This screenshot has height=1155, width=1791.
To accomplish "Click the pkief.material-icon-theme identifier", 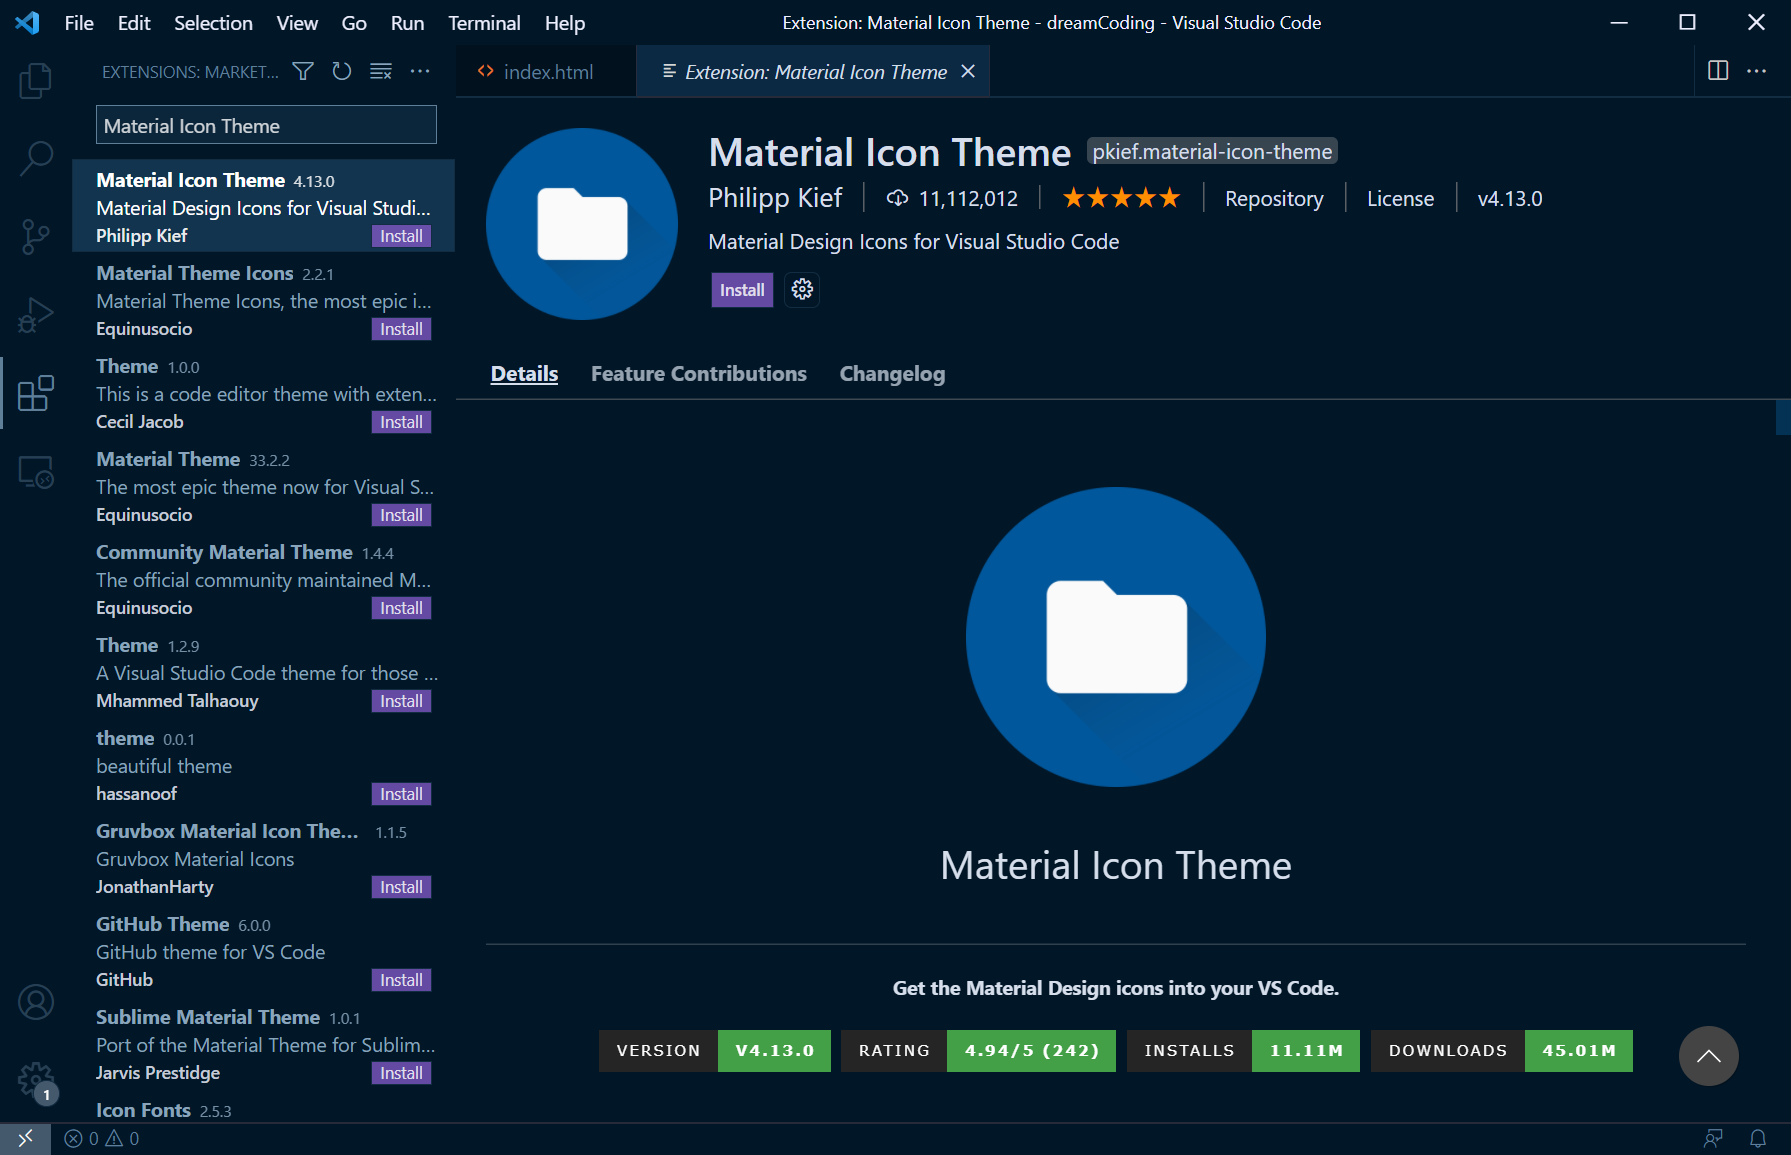I will (x=1212, y=151).
